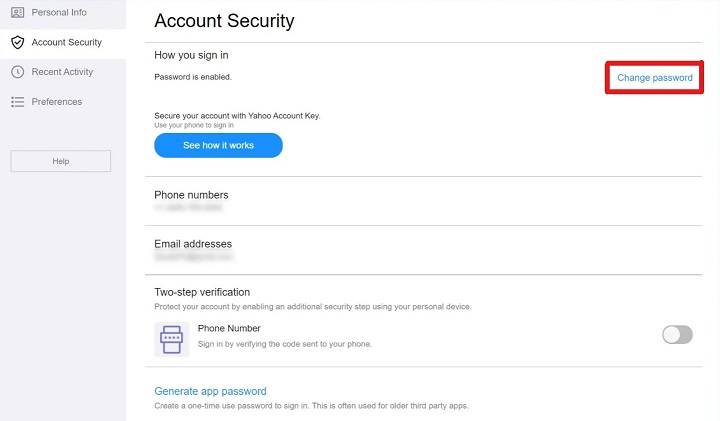Enable the Phone Number two-step verification toggle

click(677, 334)
